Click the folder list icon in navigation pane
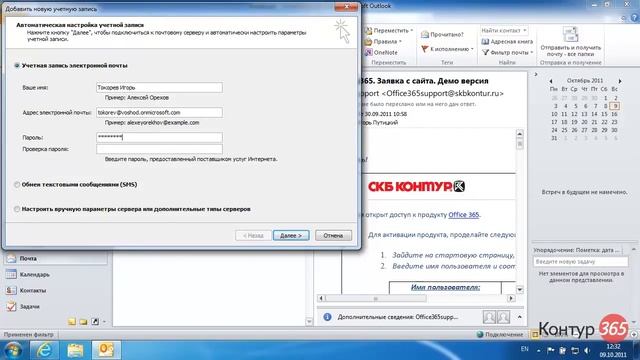Screen dimensions: 640x360 [x=84, y=322]
